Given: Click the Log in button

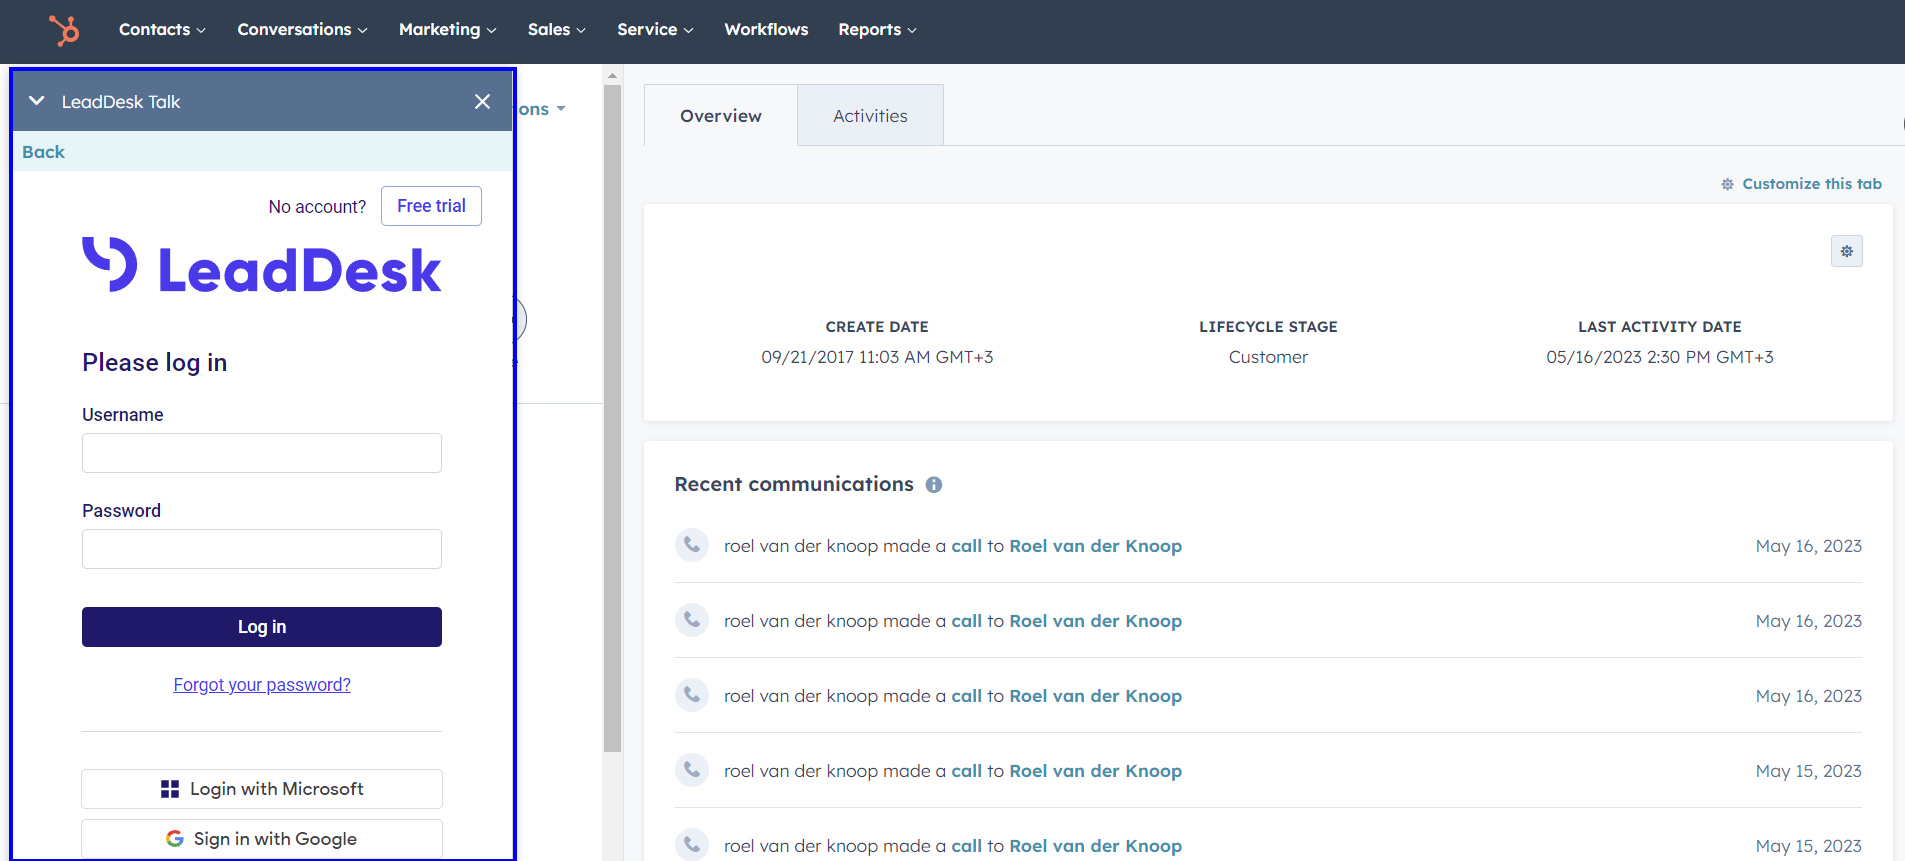Looking at the screenshot, I should [x=262, y=627].
